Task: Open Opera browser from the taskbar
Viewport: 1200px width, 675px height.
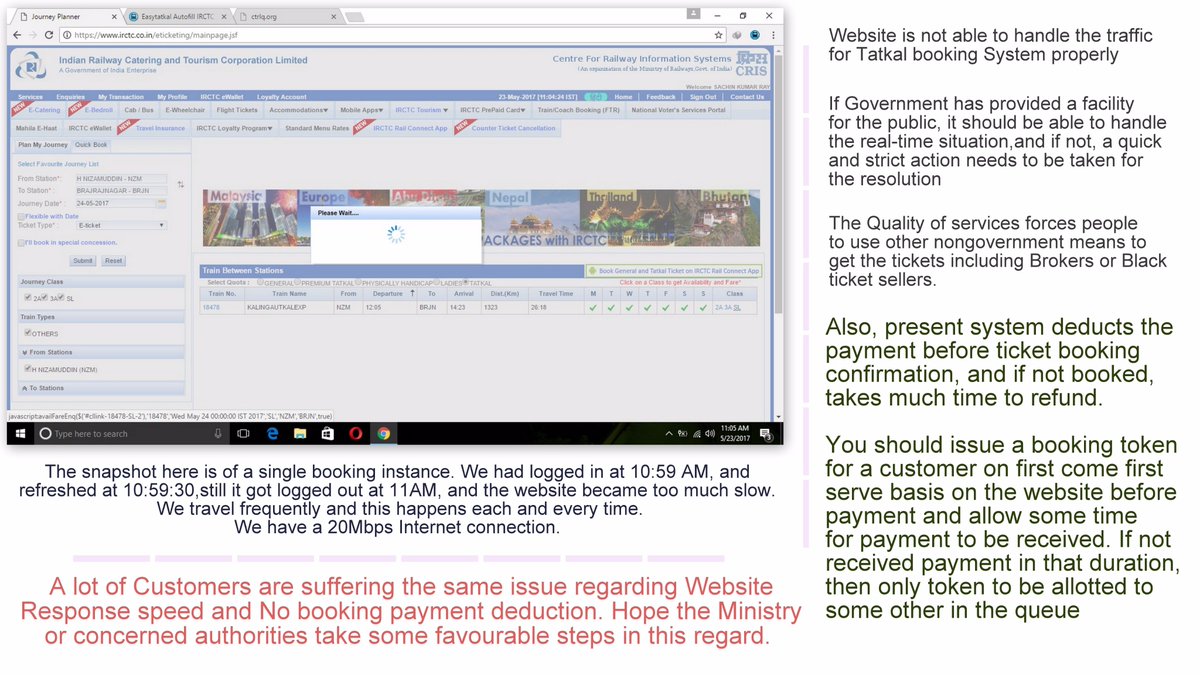Action: [355, 434]
